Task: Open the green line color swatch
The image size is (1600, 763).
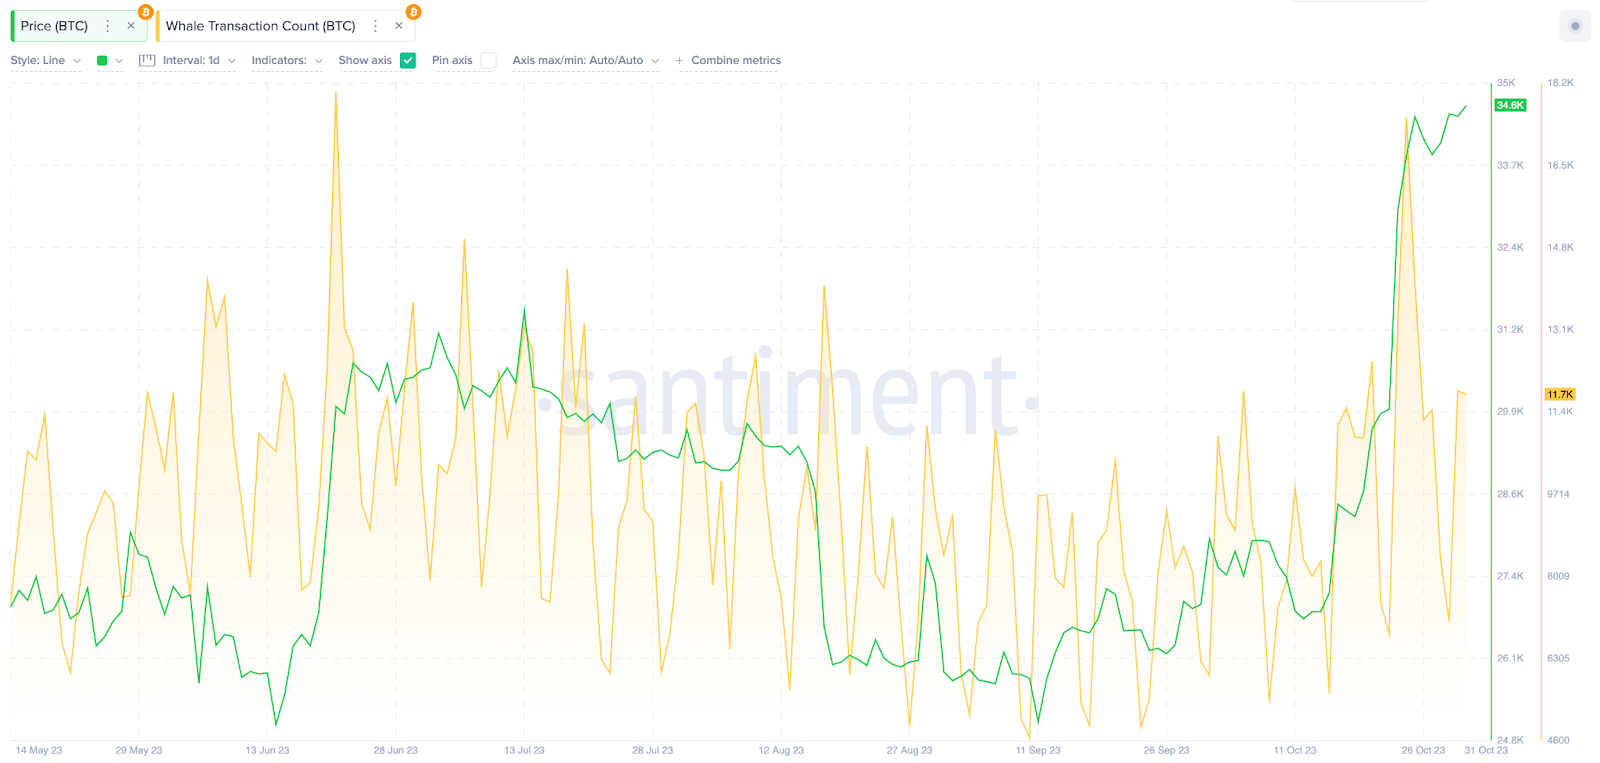Action: coord(103,60)
